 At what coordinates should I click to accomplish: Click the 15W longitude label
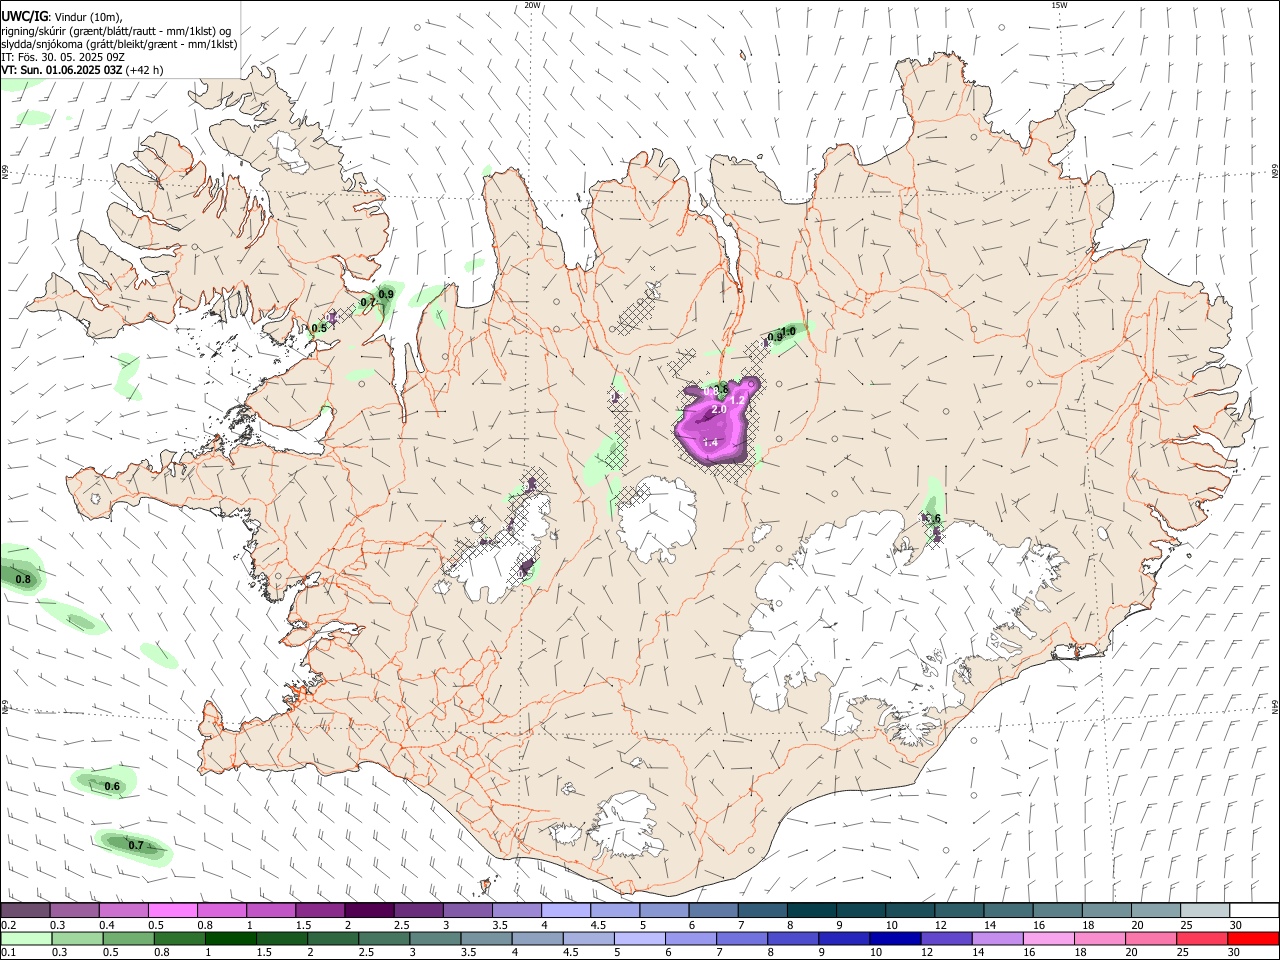tap(1058, 5)
